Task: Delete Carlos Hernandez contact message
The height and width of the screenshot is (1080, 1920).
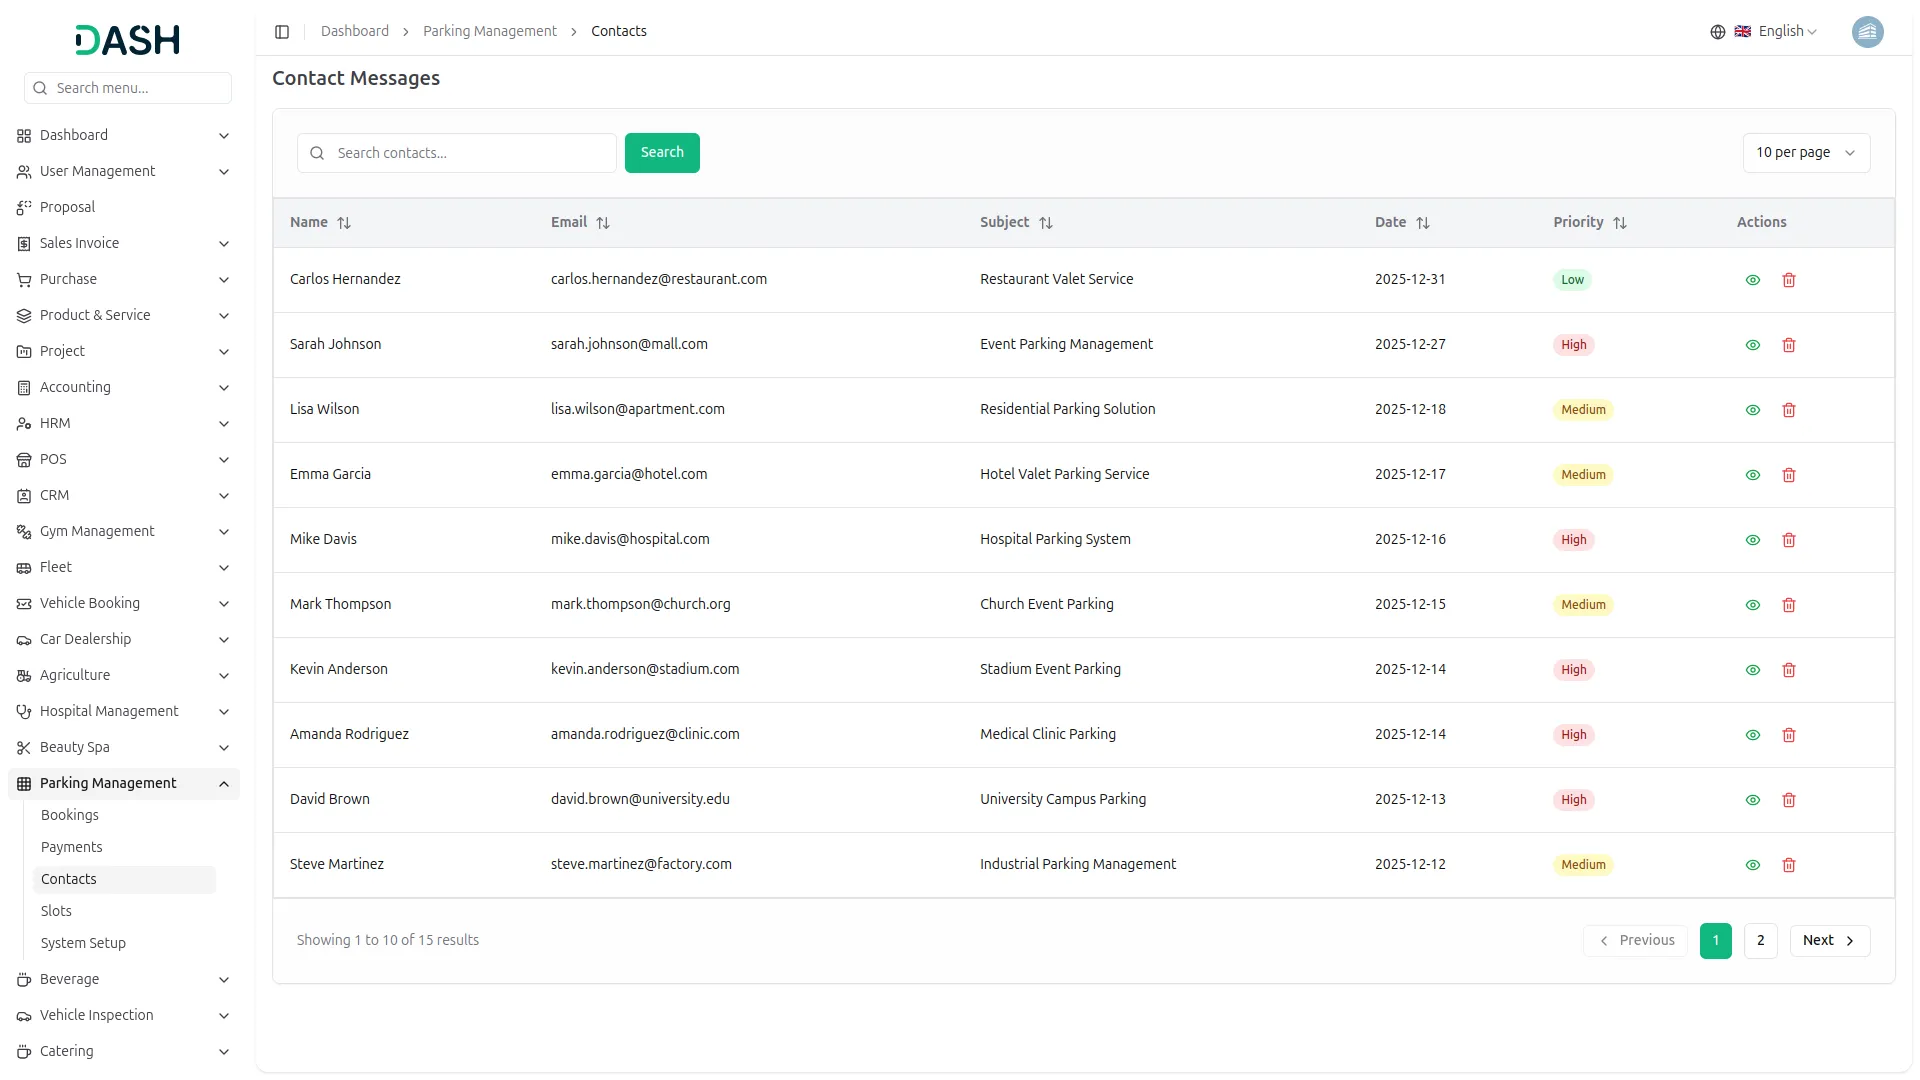Action: tap(1789, 280)
